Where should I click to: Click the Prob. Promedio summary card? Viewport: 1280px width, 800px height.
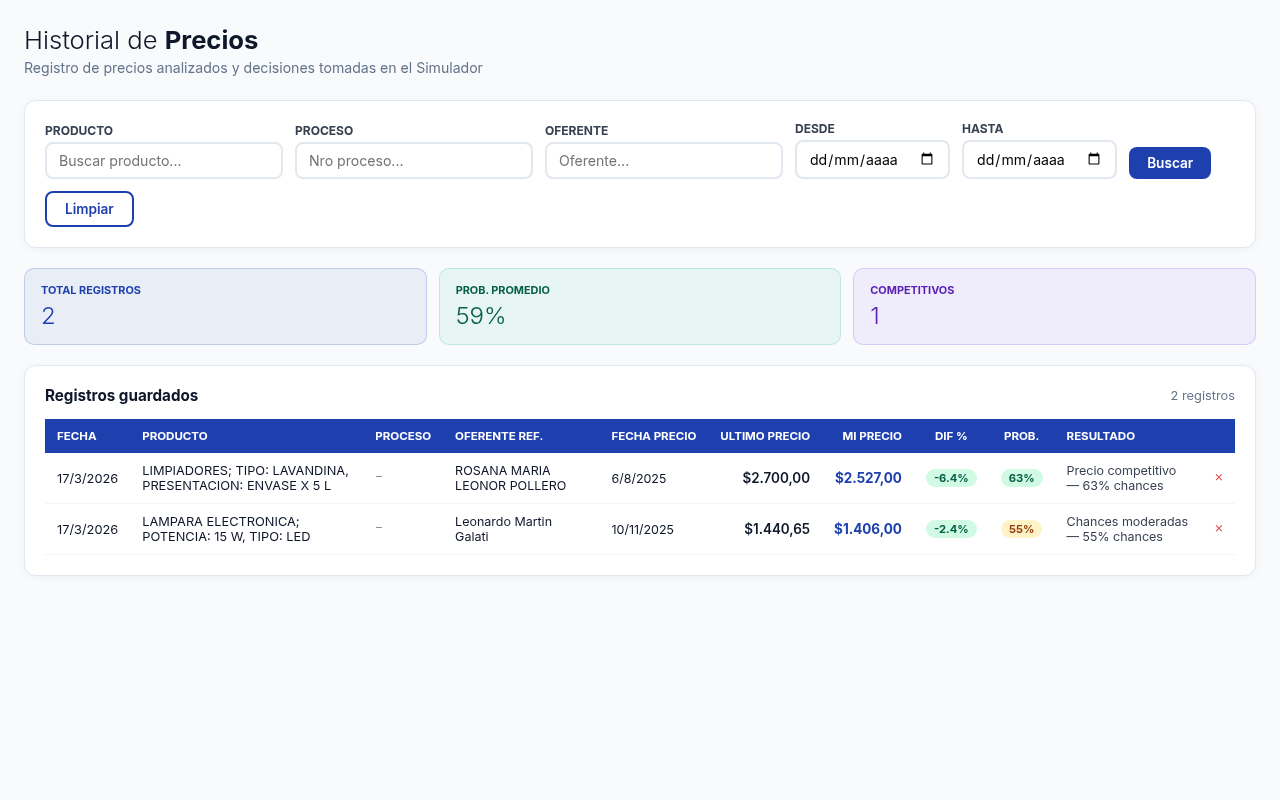pos(640,306)
